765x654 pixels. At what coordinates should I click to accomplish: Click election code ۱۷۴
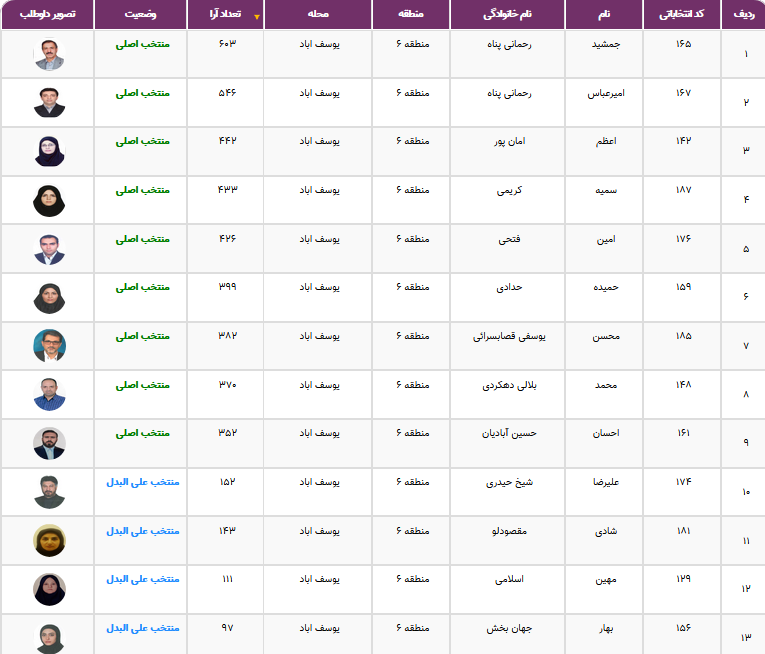[x=683, y=481]
